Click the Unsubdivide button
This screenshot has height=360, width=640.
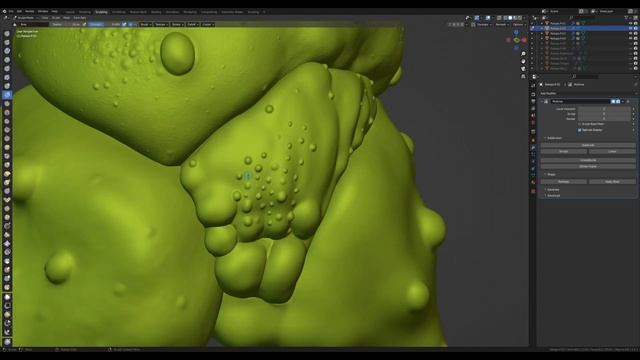[588, 160]
